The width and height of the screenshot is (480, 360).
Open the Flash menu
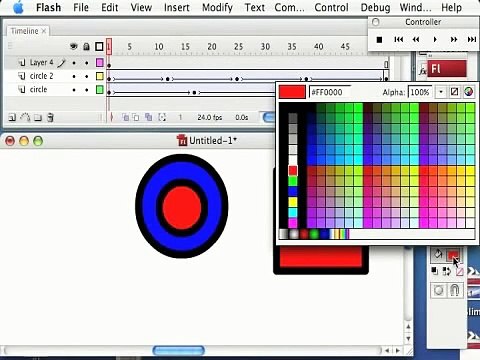click(48, 7)
